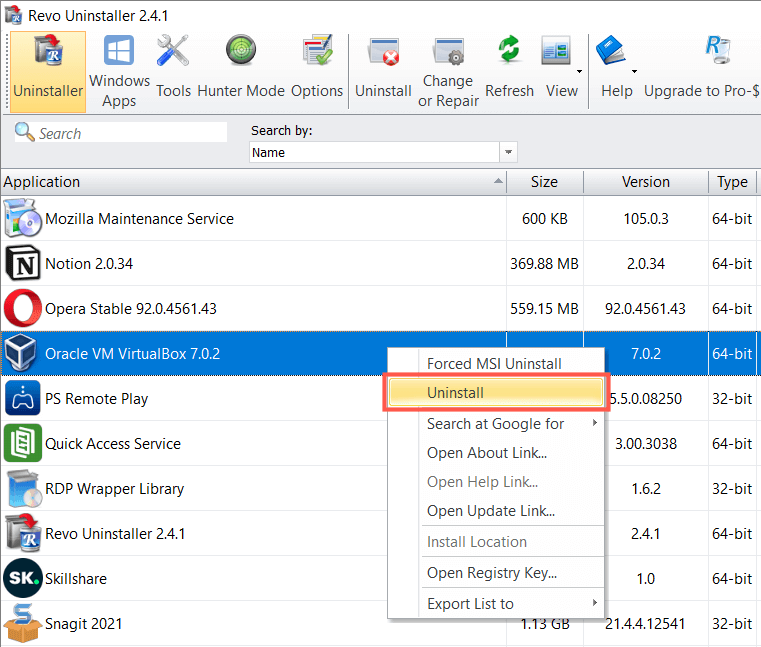
Task: Sort list by Application column header
Action: [x=250, y=182]
